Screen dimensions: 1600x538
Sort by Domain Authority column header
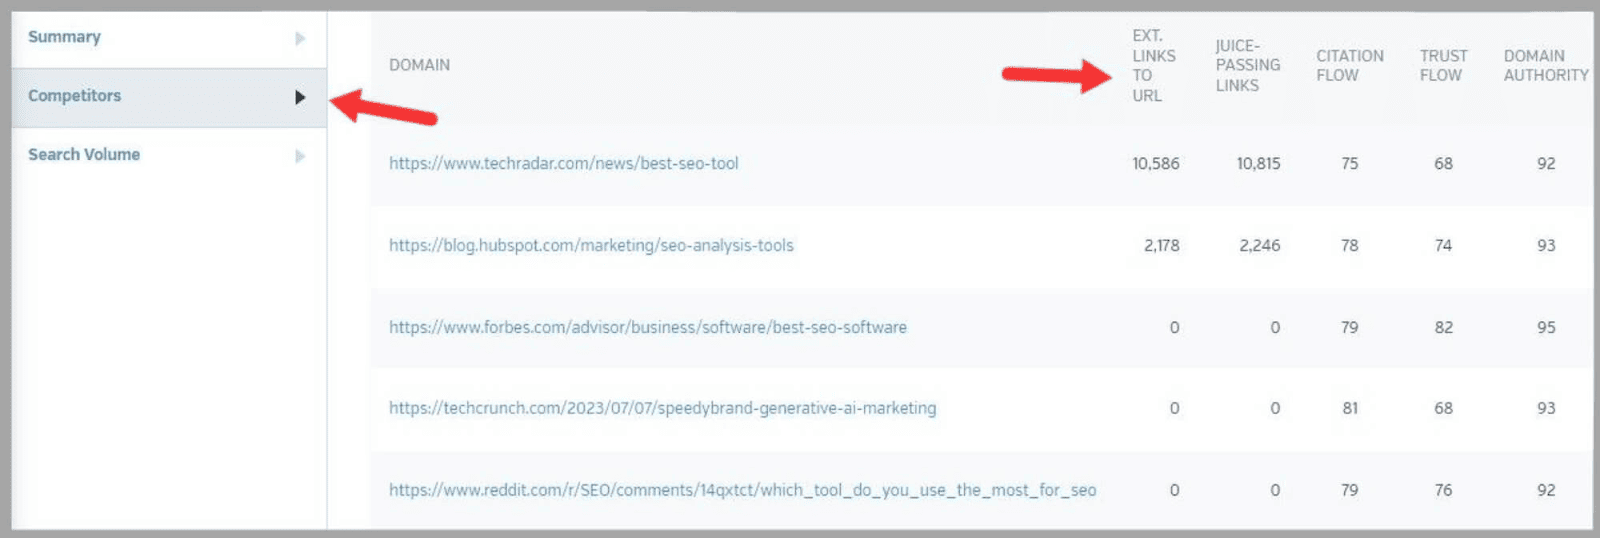point(1545,66)
